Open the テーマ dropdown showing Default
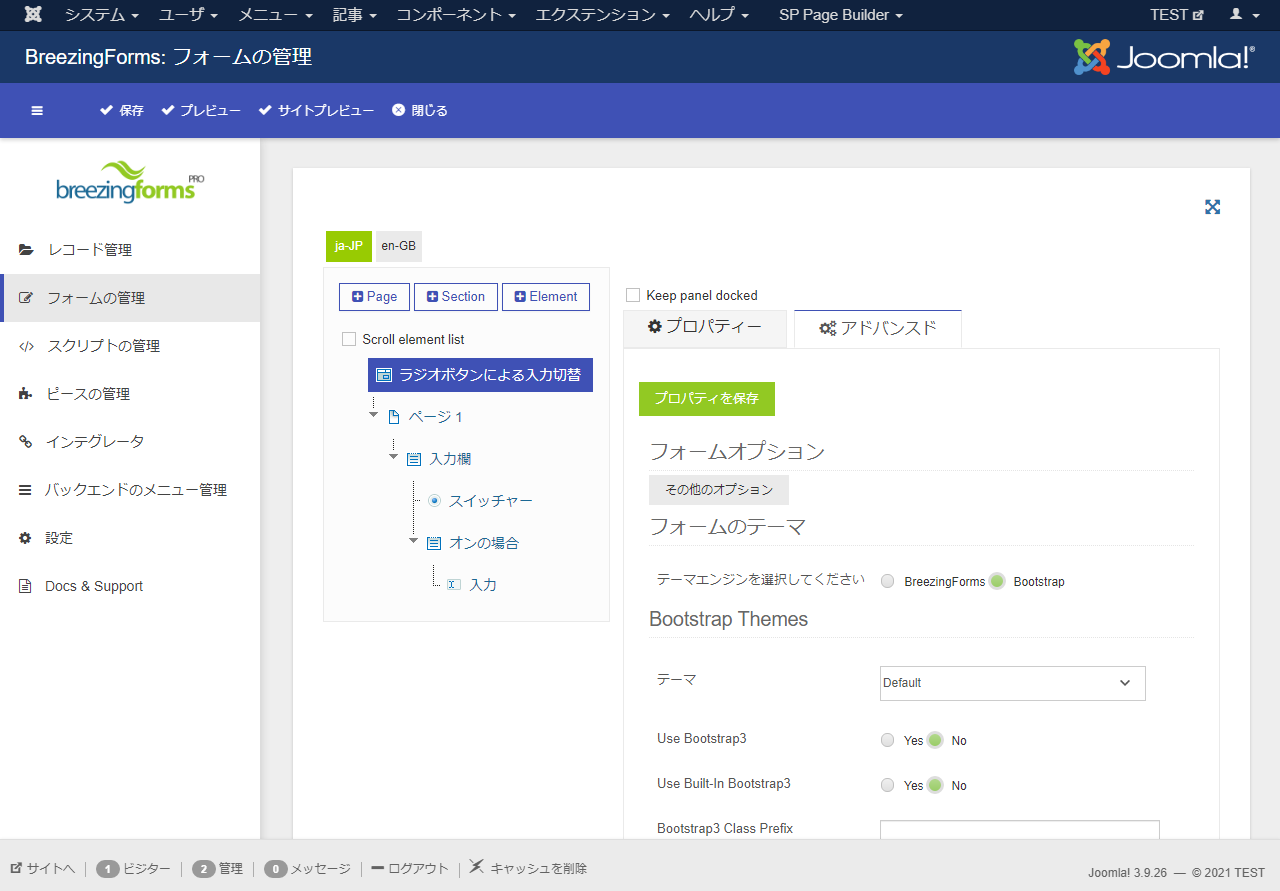 1012,683
